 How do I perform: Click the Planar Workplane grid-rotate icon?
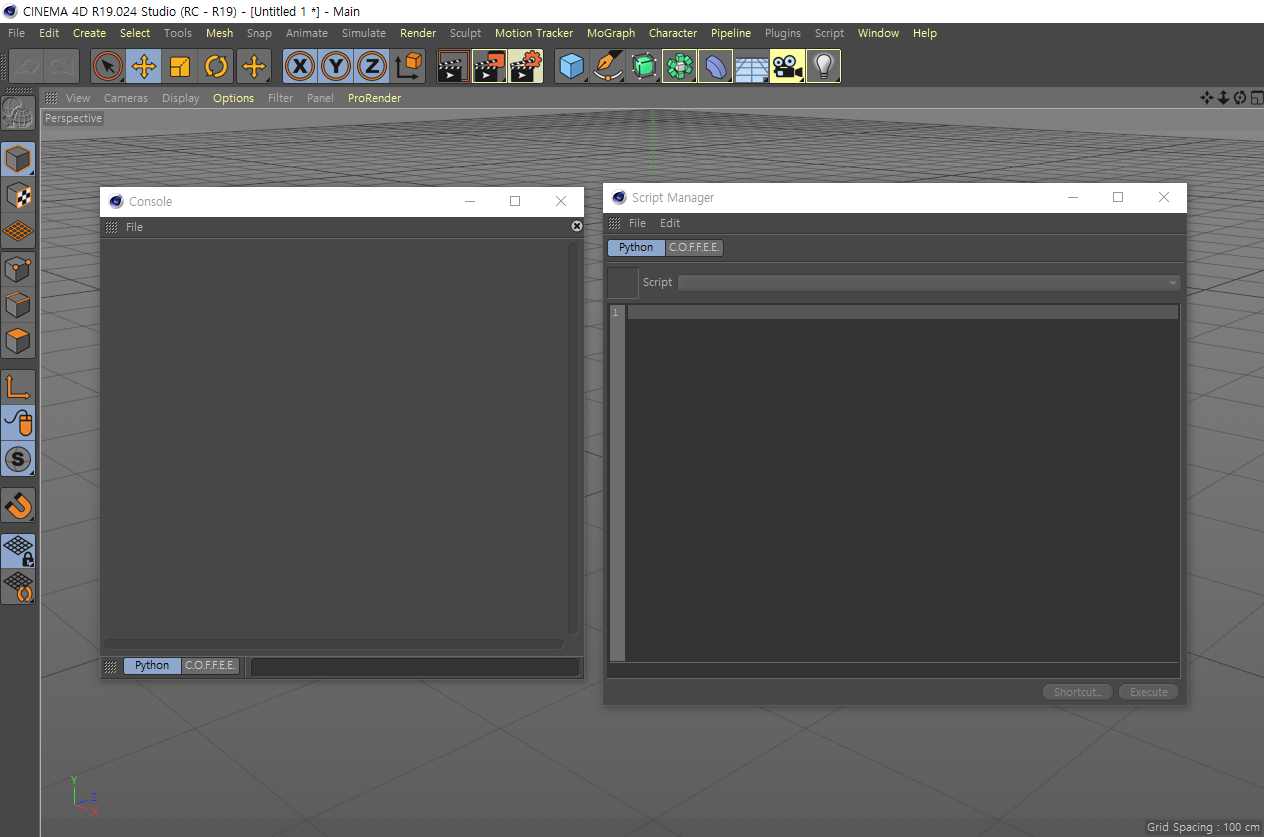point(18,587)
